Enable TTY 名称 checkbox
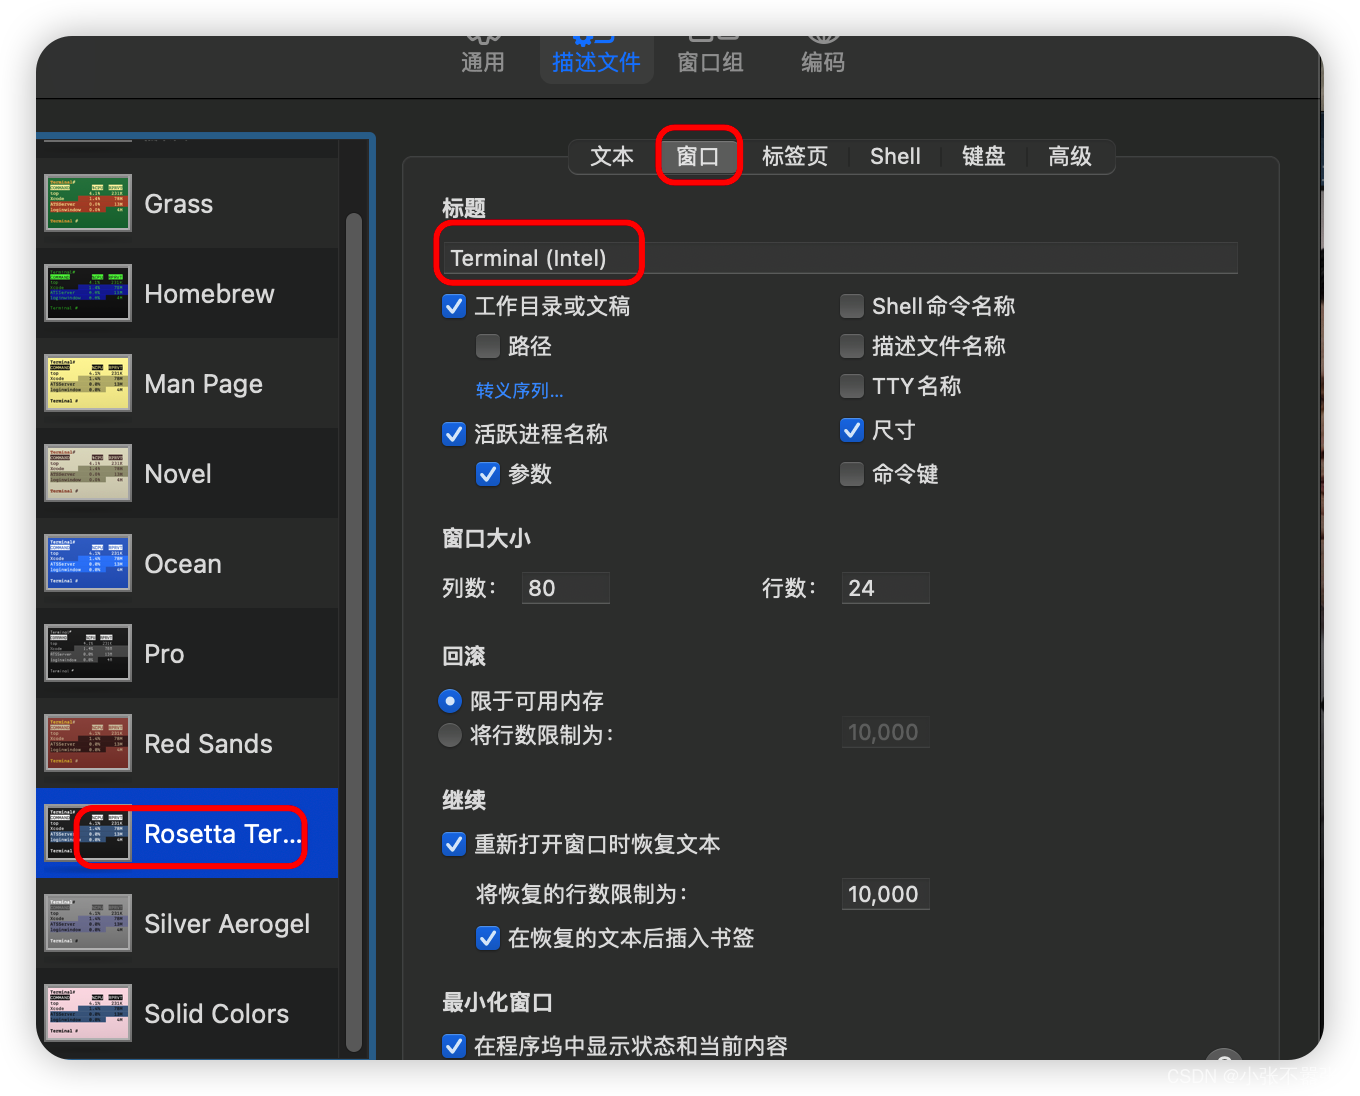The image size is (1360, 1096). pos(852,386)
